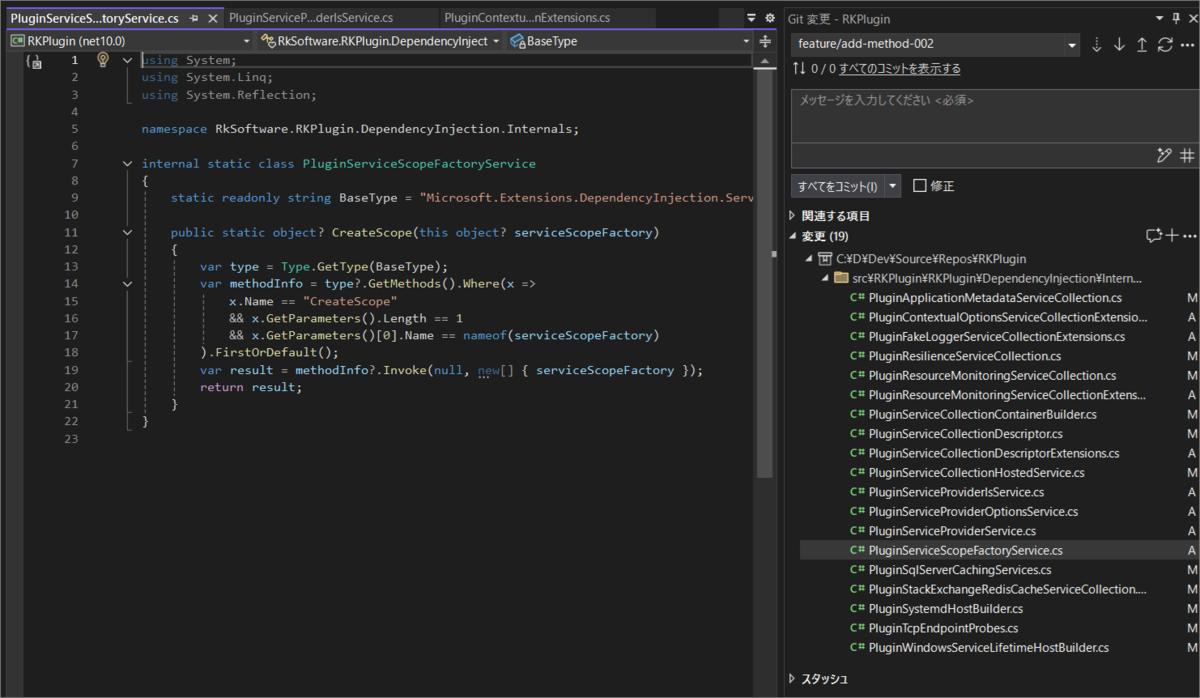Click the folder icon of src\RKPlugin path
The width and height of the screenshot is (1200, 698).
tap(841, 278)
